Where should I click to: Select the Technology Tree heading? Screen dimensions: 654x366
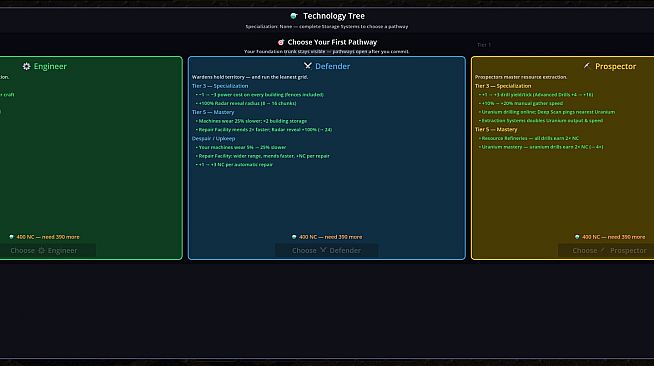(334, 16)
